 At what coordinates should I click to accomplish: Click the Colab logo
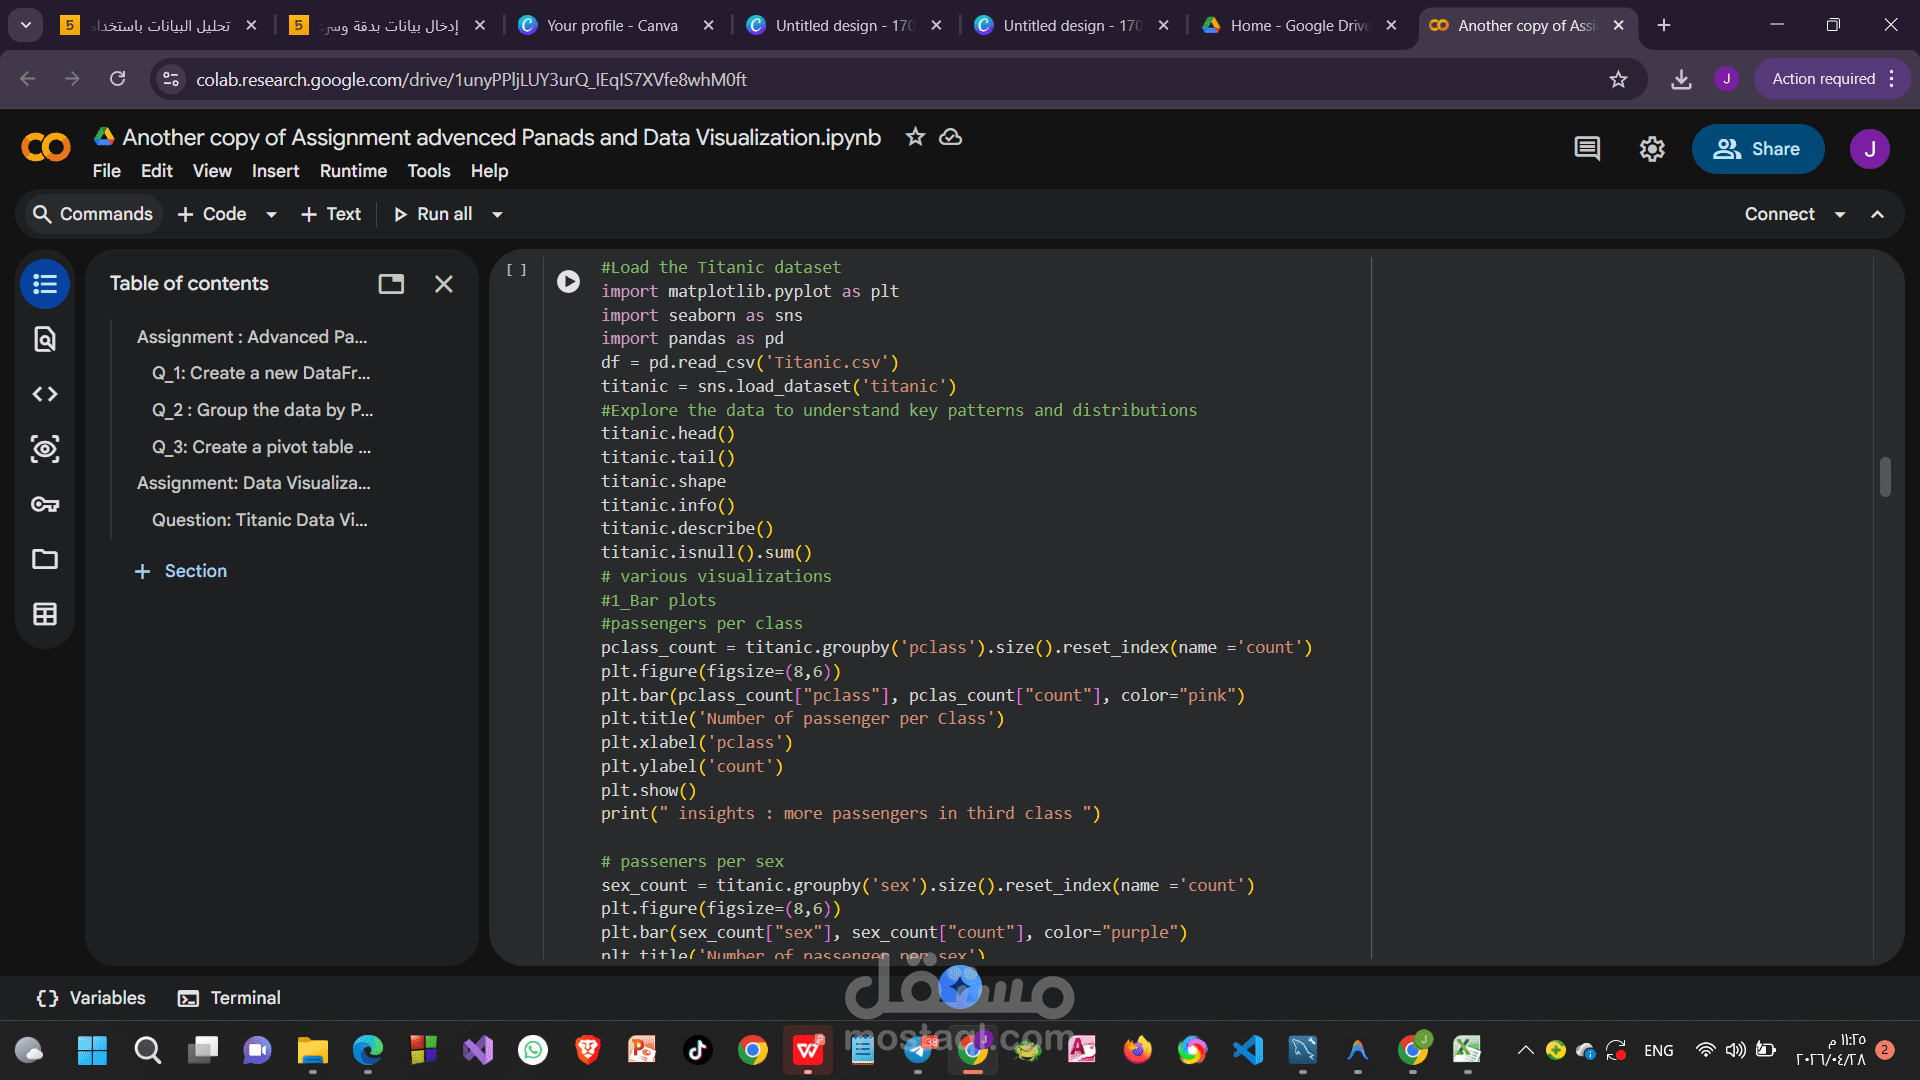click(x=46, y=148)
